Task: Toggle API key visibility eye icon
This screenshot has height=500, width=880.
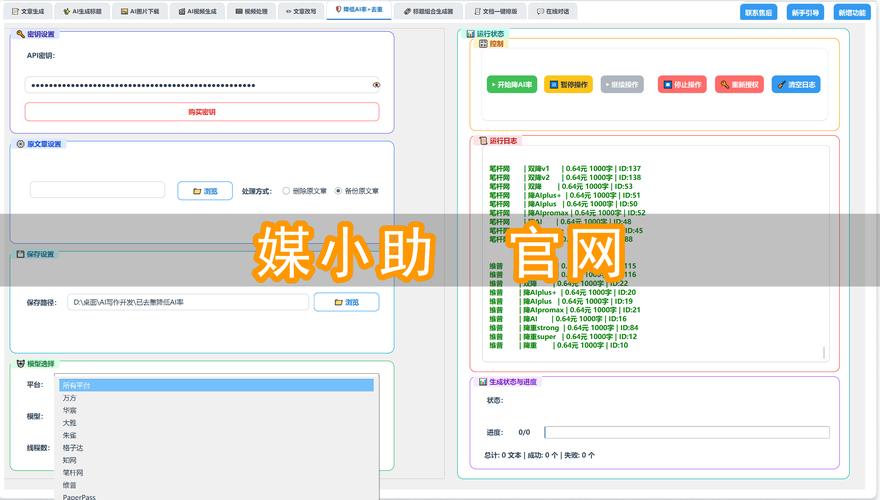Action: [x=377, y=85]
